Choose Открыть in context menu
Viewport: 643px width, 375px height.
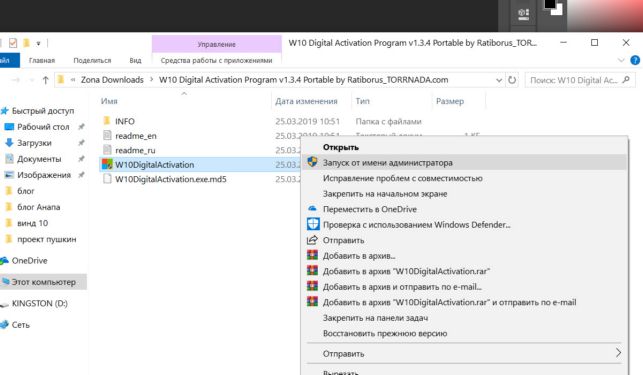(x=341, y=147)
